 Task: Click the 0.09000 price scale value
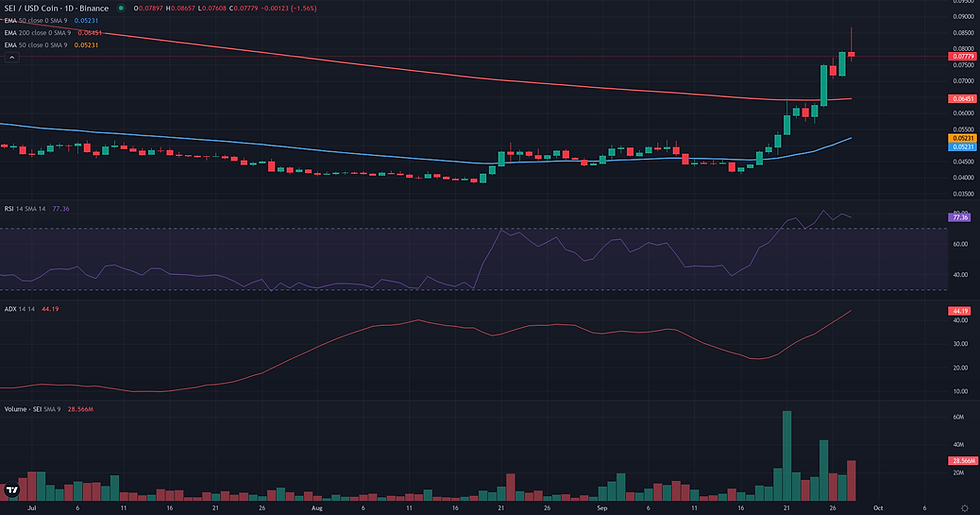pyautogui.click(x=963, y=17)
